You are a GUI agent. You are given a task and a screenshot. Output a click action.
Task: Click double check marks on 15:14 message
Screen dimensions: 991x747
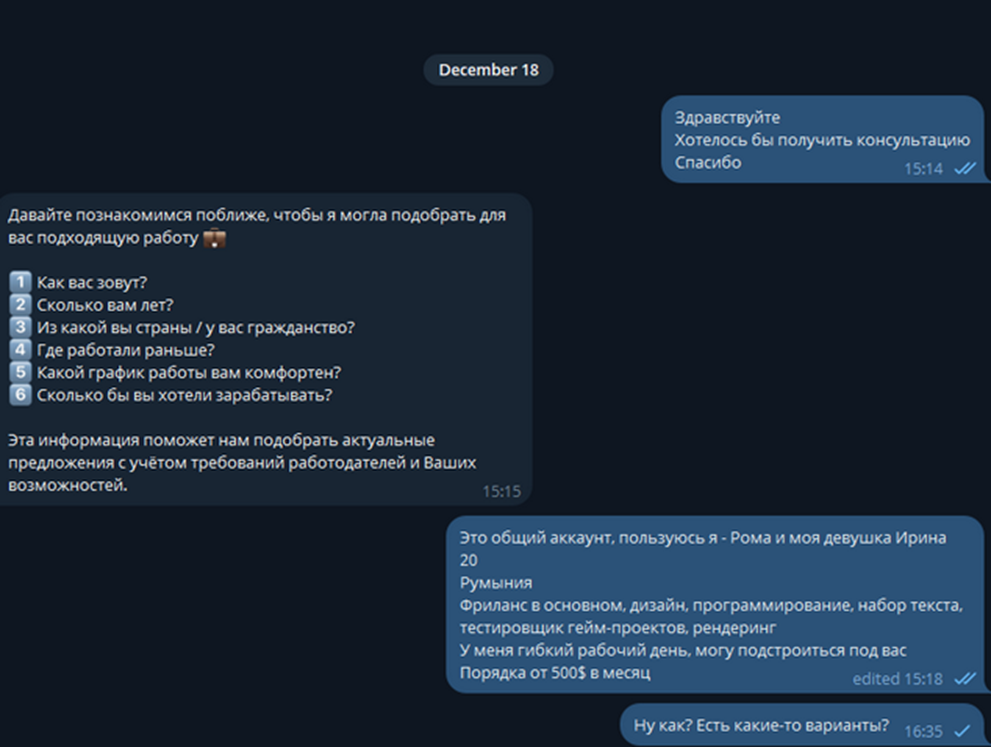964,168
